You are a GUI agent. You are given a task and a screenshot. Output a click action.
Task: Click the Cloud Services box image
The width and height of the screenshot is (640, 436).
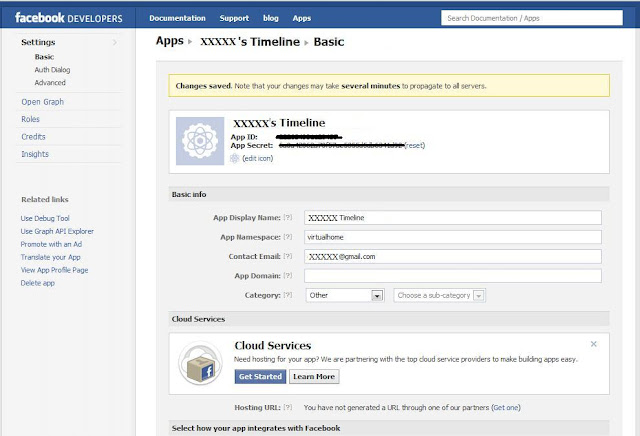click(x=200, y=363)
